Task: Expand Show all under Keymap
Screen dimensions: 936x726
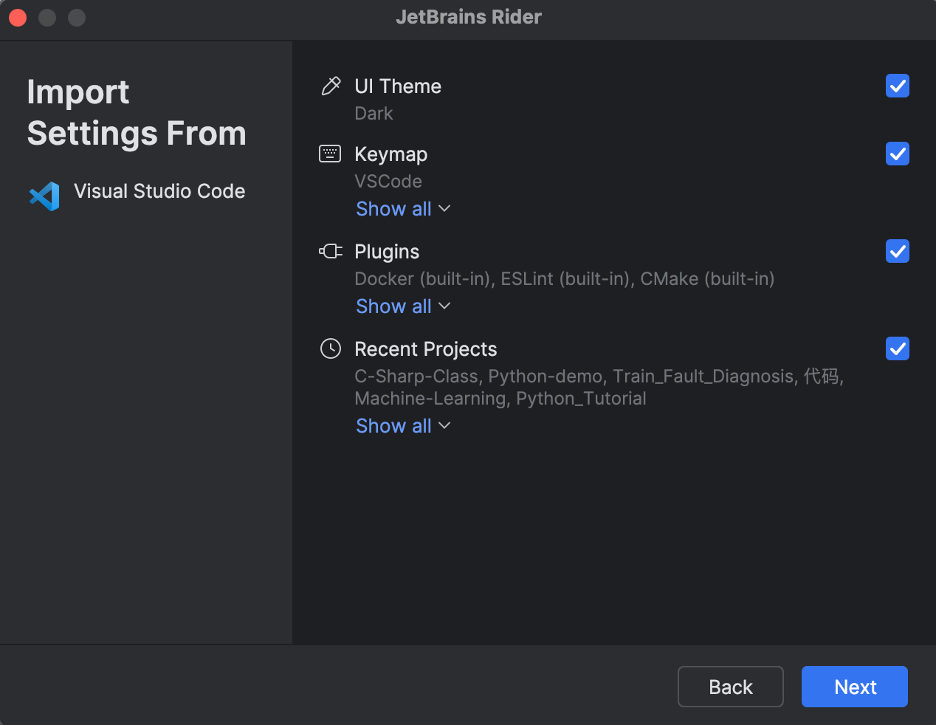Action: coord(403,209)
